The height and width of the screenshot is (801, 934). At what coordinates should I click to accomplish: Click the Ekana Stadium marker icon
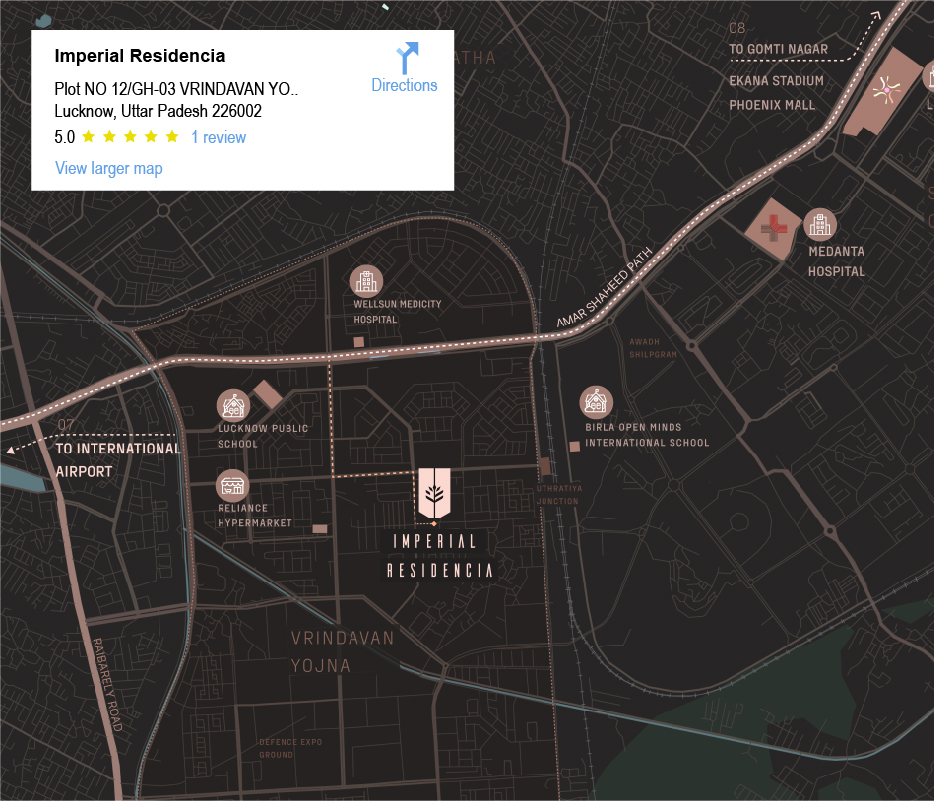(884, 90)
